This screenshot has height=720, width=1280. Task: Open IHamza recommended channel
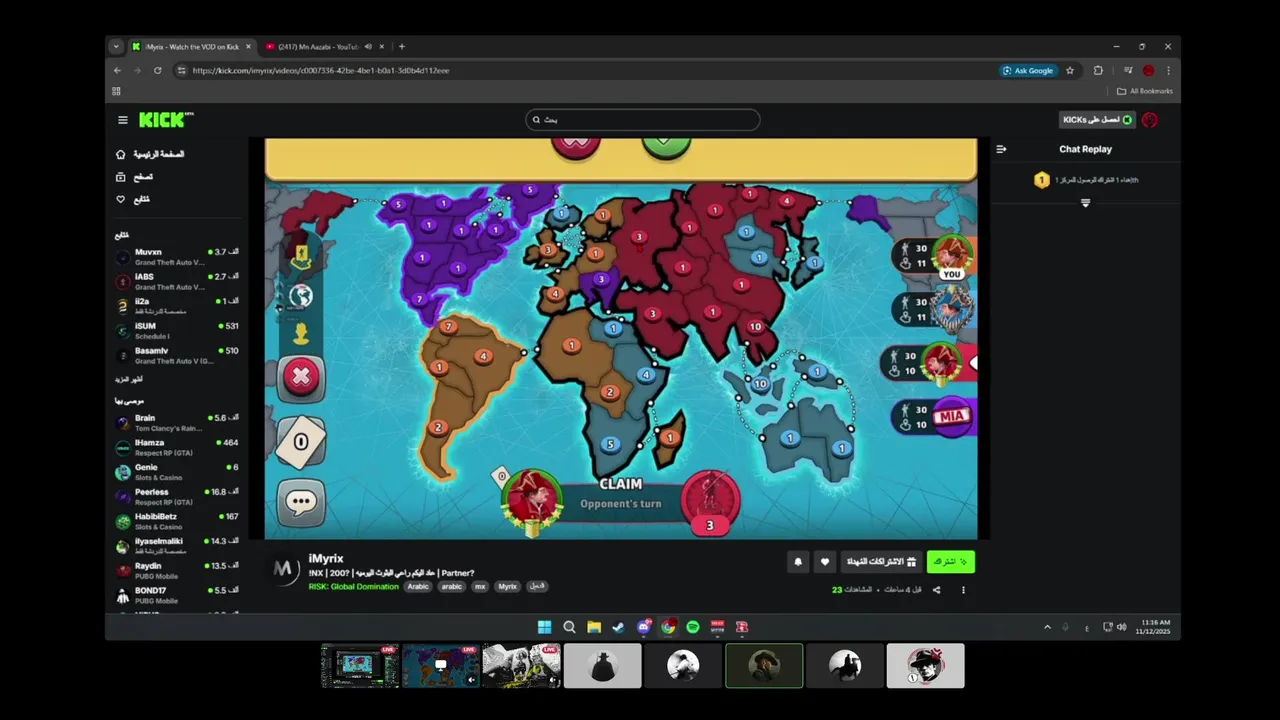click(x=177, y=448)
